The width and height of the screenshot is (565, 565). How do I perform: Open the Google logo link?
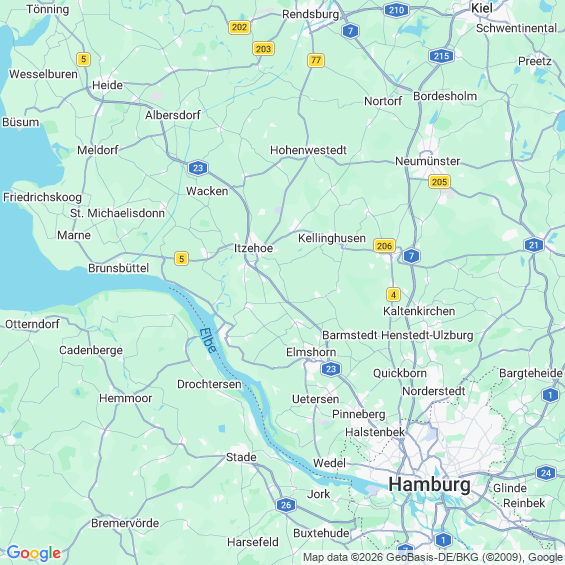[34, 553]
